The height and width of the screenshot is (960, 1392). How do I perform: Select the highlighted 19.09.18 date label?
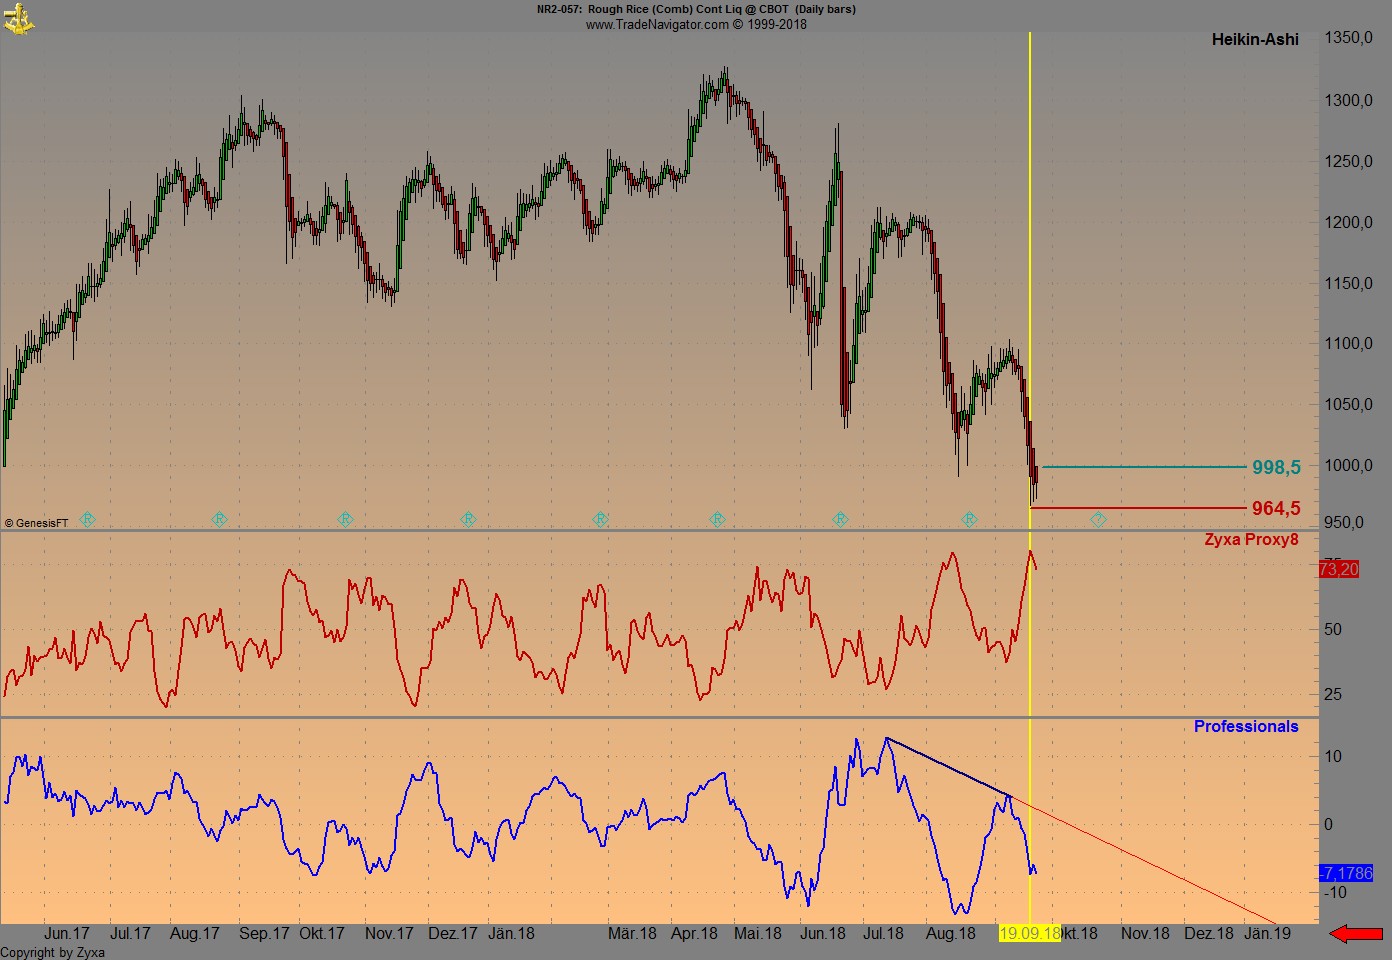point(1030,934)
